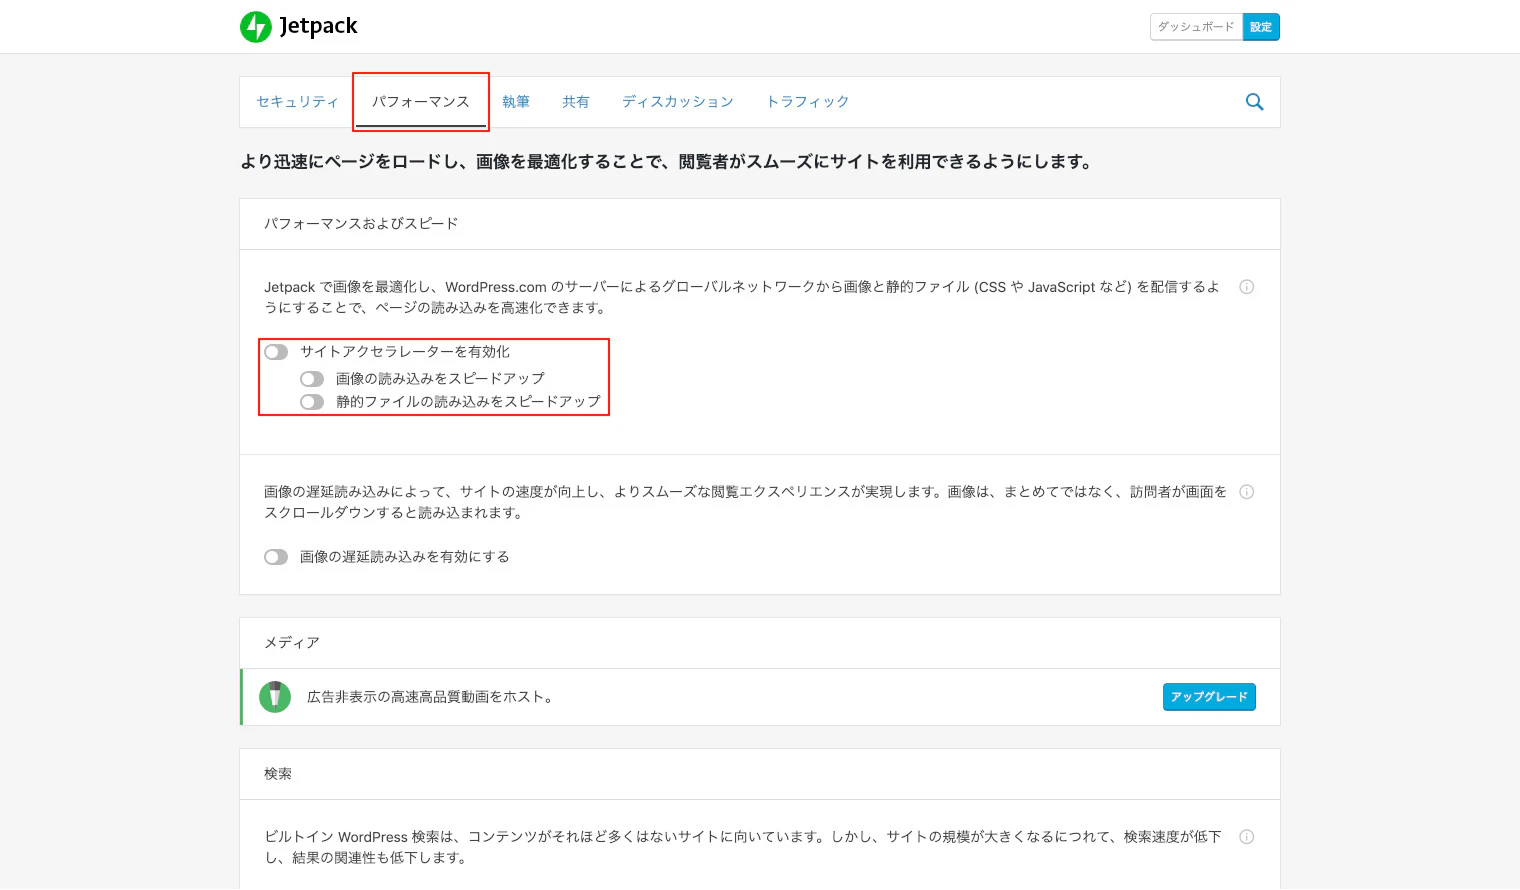The height and width of the screenshot is (890, 1520).
Task: Open the 執筆 tab
Action: coord(516,102)
